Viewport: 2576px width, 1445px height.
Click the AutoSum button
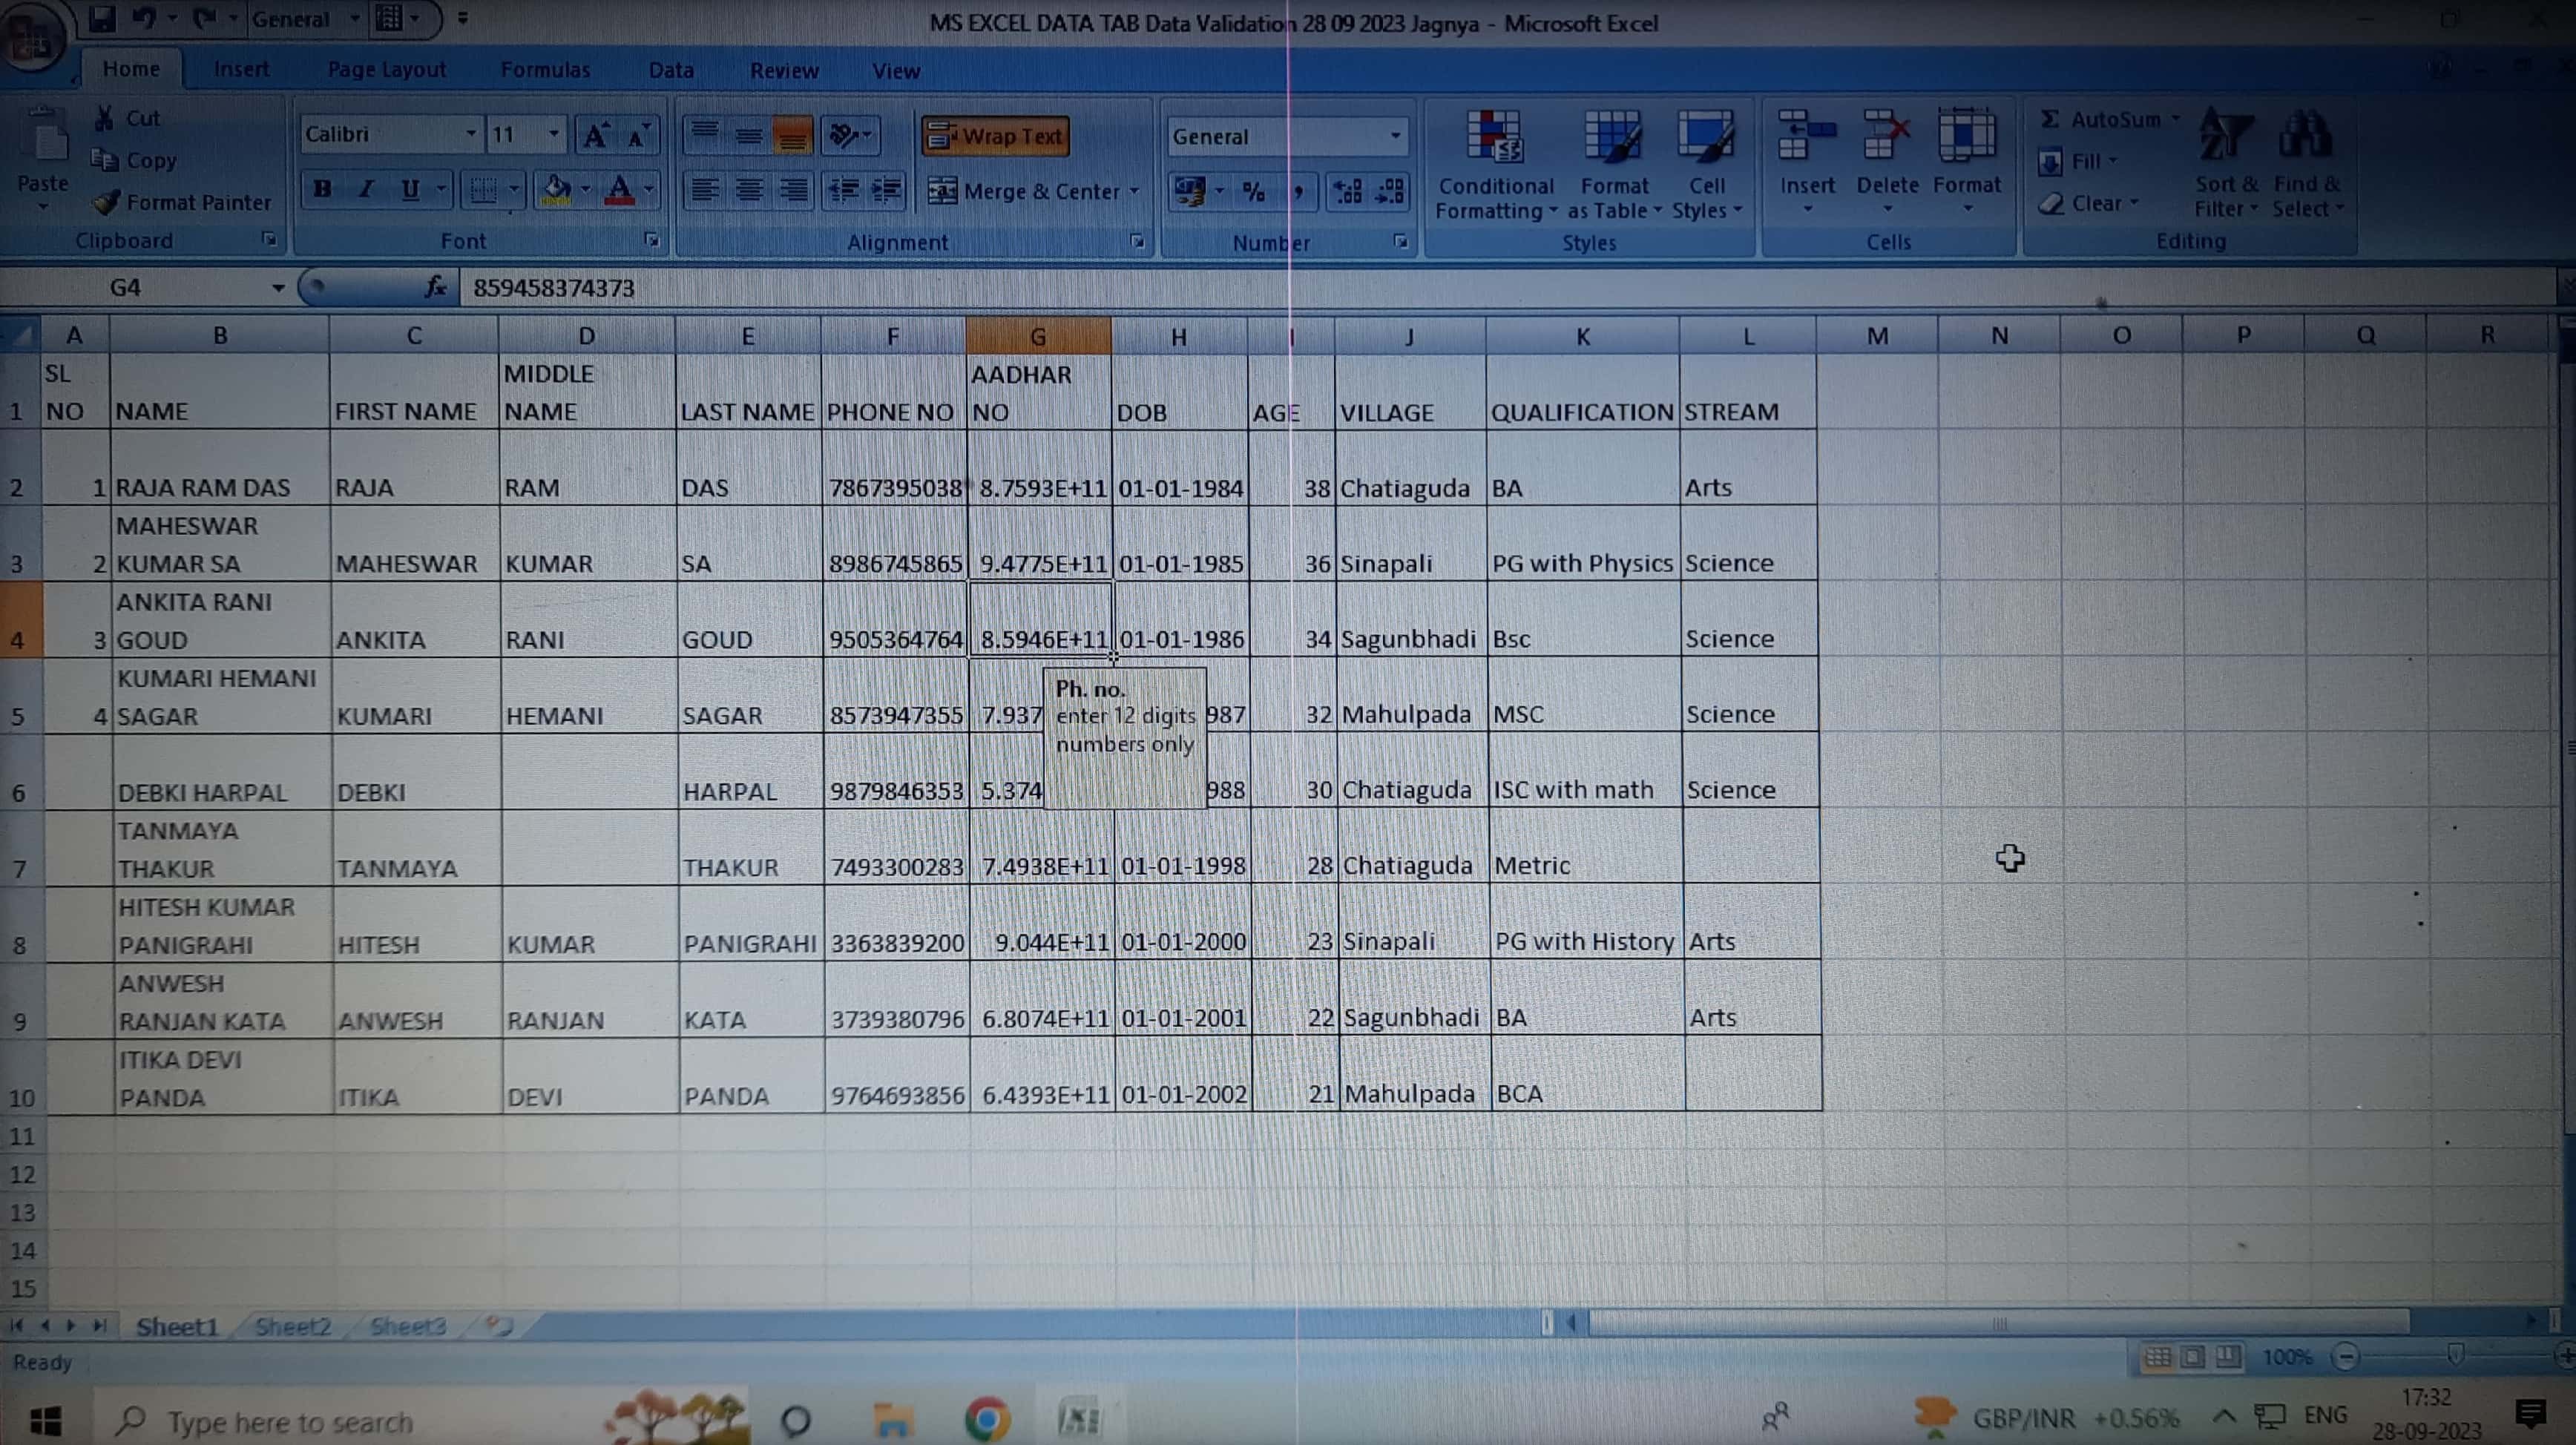pos(2101,119)
